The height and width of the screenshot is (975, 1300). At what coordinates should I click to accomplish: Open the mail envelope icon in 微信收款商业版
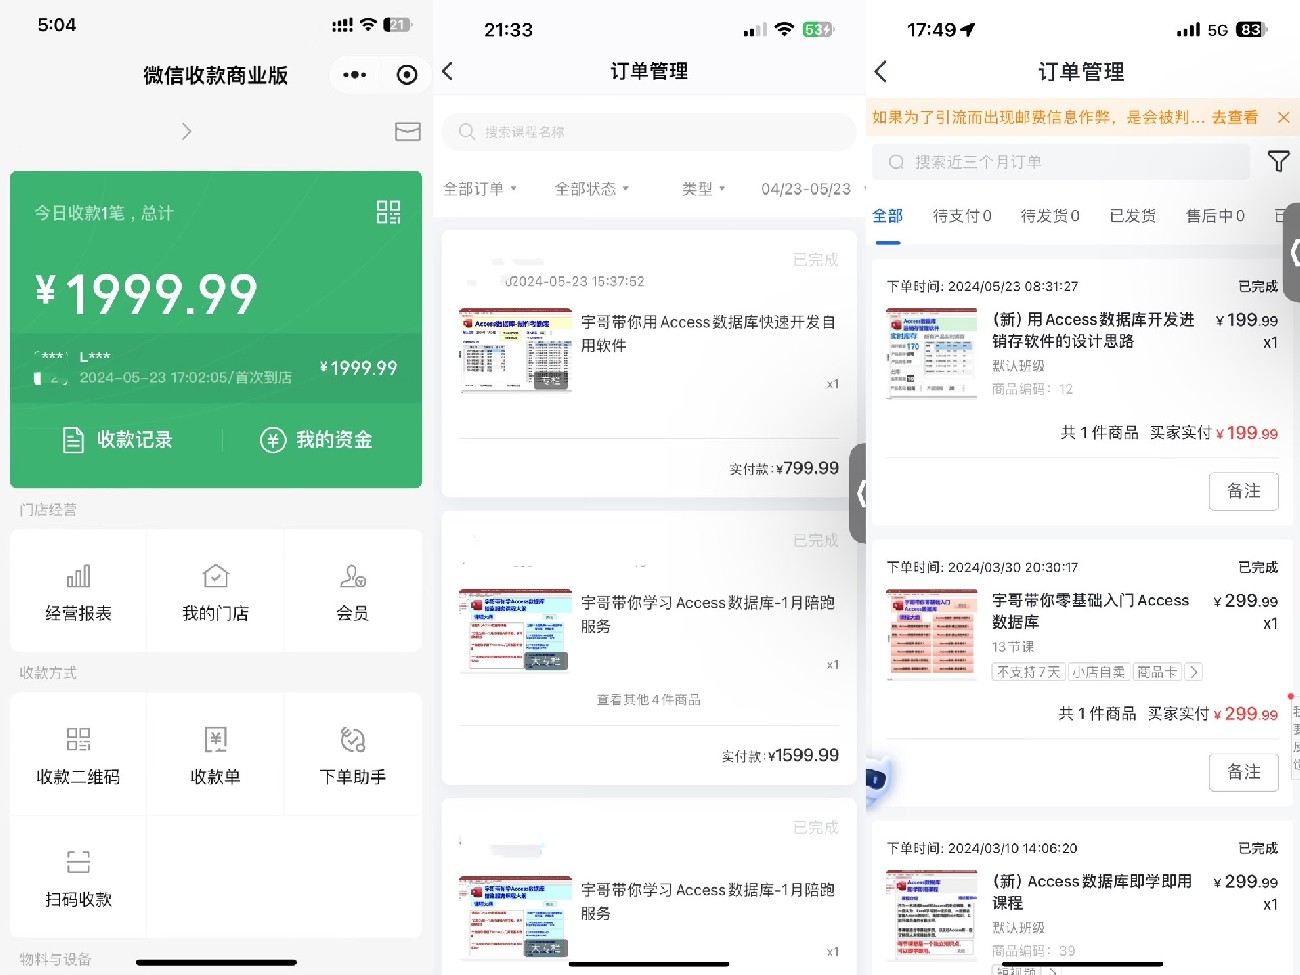(408, 132)
